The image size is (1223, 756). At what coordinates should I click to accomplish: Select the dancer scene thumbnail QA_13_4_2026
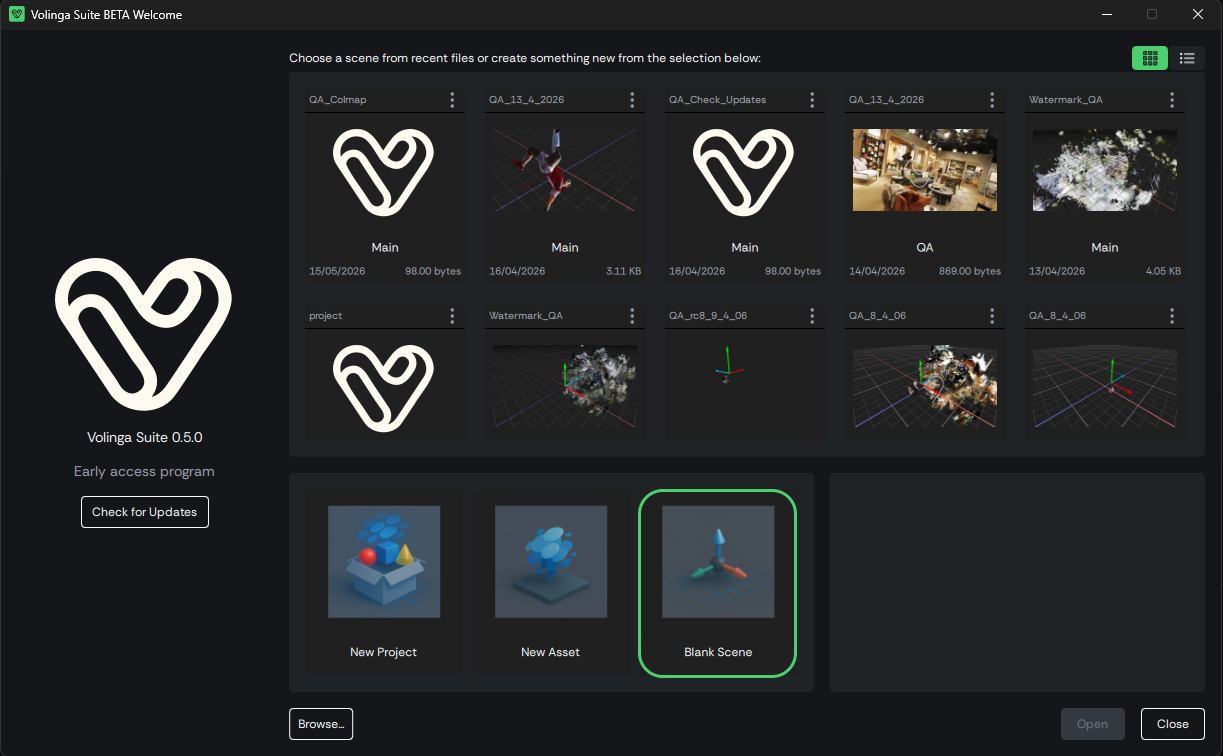(x=565, y=170)
